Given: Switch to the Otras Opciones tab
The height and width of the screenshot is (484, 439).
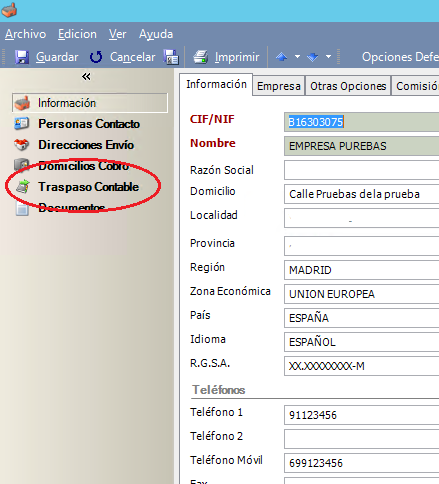Looking at the screenshot, I should coord(348,86).
